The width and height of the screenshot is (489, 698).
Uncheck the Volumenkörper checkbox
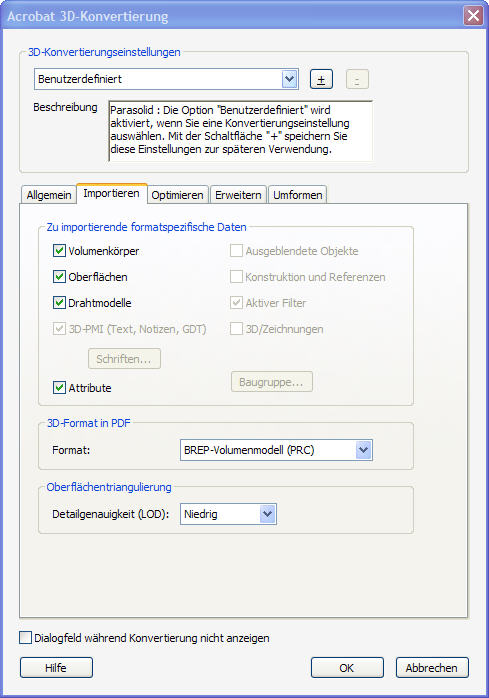(x=59, y=251)
